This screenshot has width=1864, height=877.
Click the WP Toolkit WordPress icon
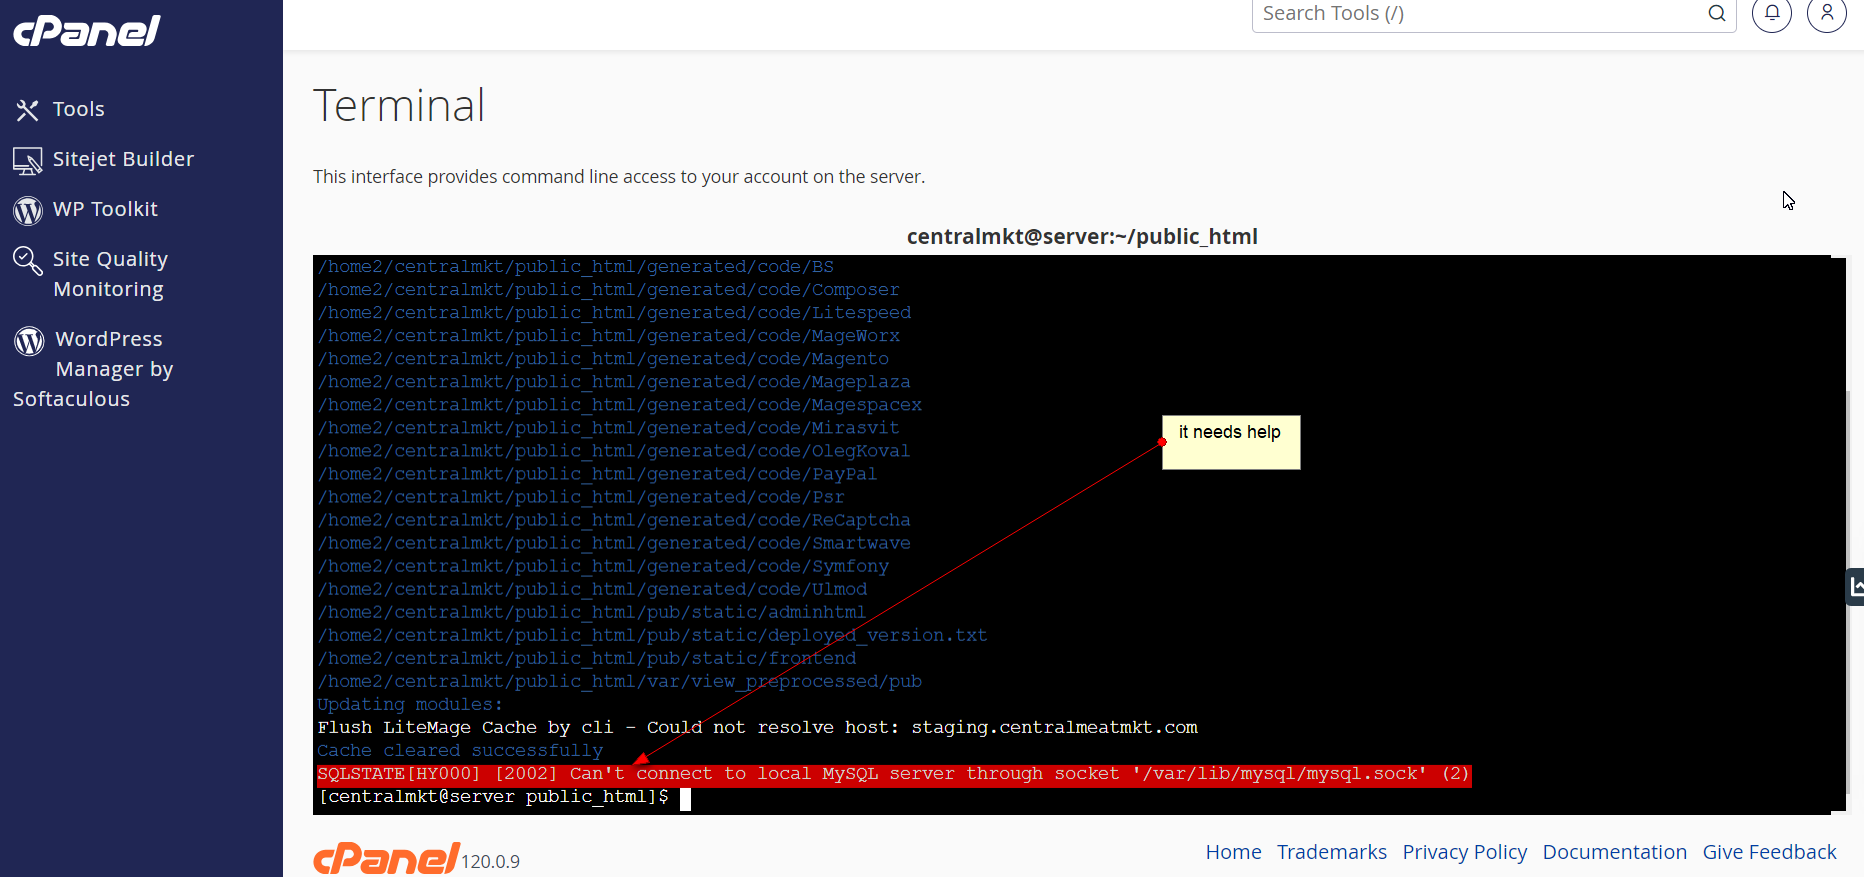[x=27, y=210]
